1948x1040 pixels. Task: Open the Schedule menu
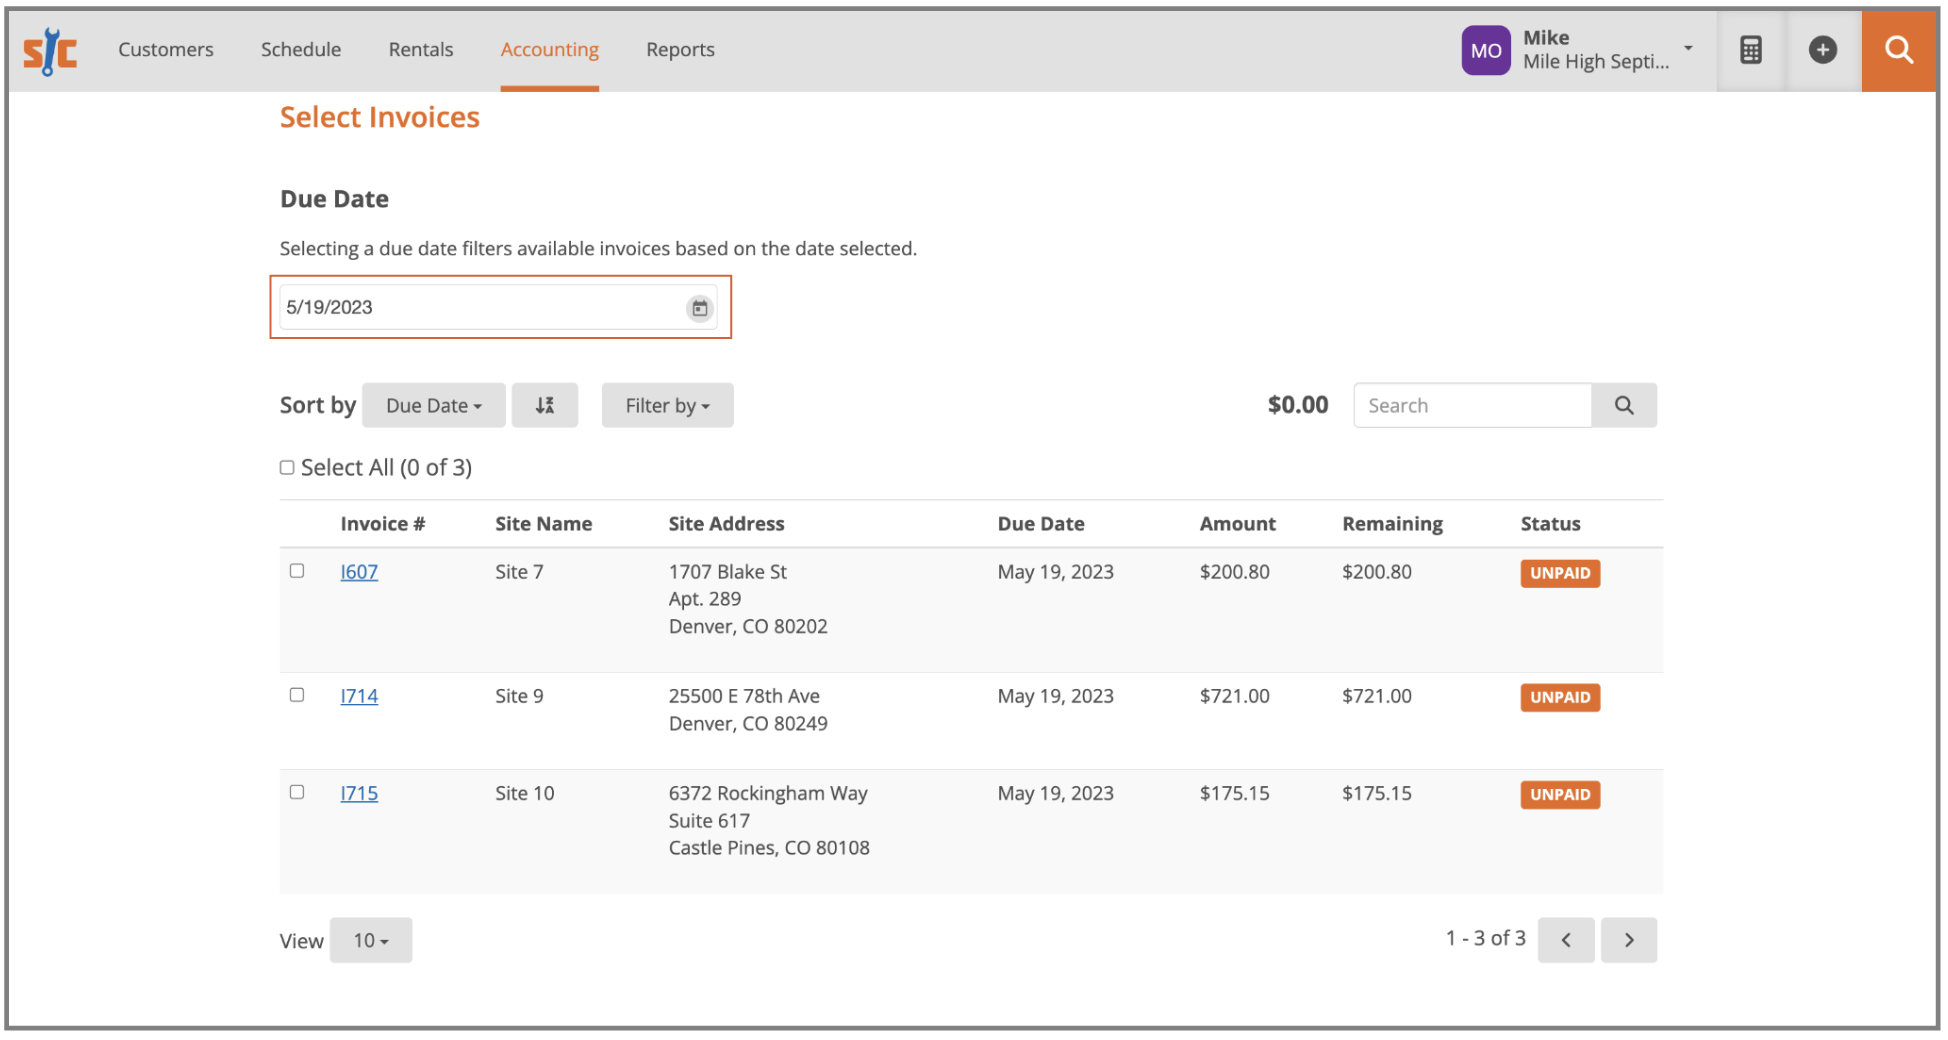pos(301,49)
